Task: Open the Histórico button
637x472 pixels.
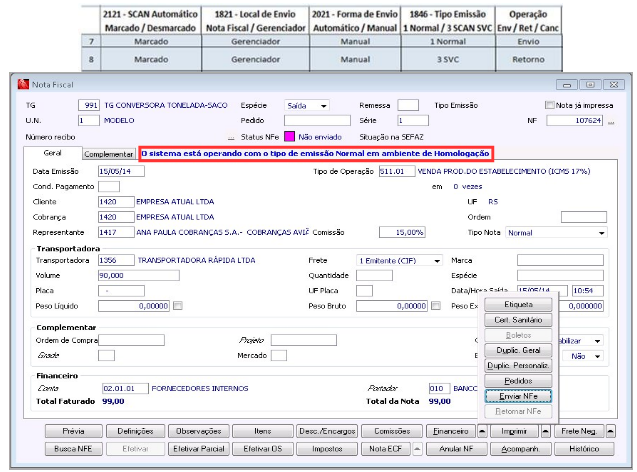Action: tap(584, 449)
